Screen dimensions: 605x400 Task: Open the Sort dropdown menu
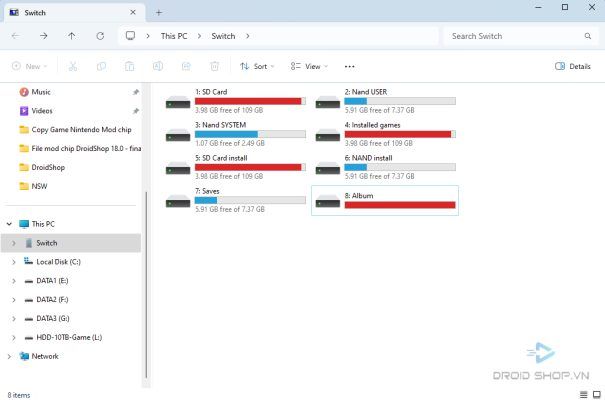click(257, 66)
